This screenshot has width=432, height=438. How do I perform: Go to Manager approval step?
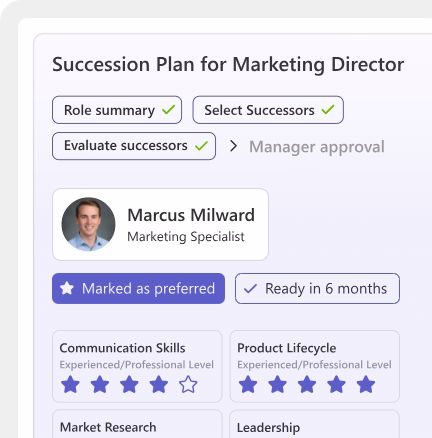[x=317, y=147]
